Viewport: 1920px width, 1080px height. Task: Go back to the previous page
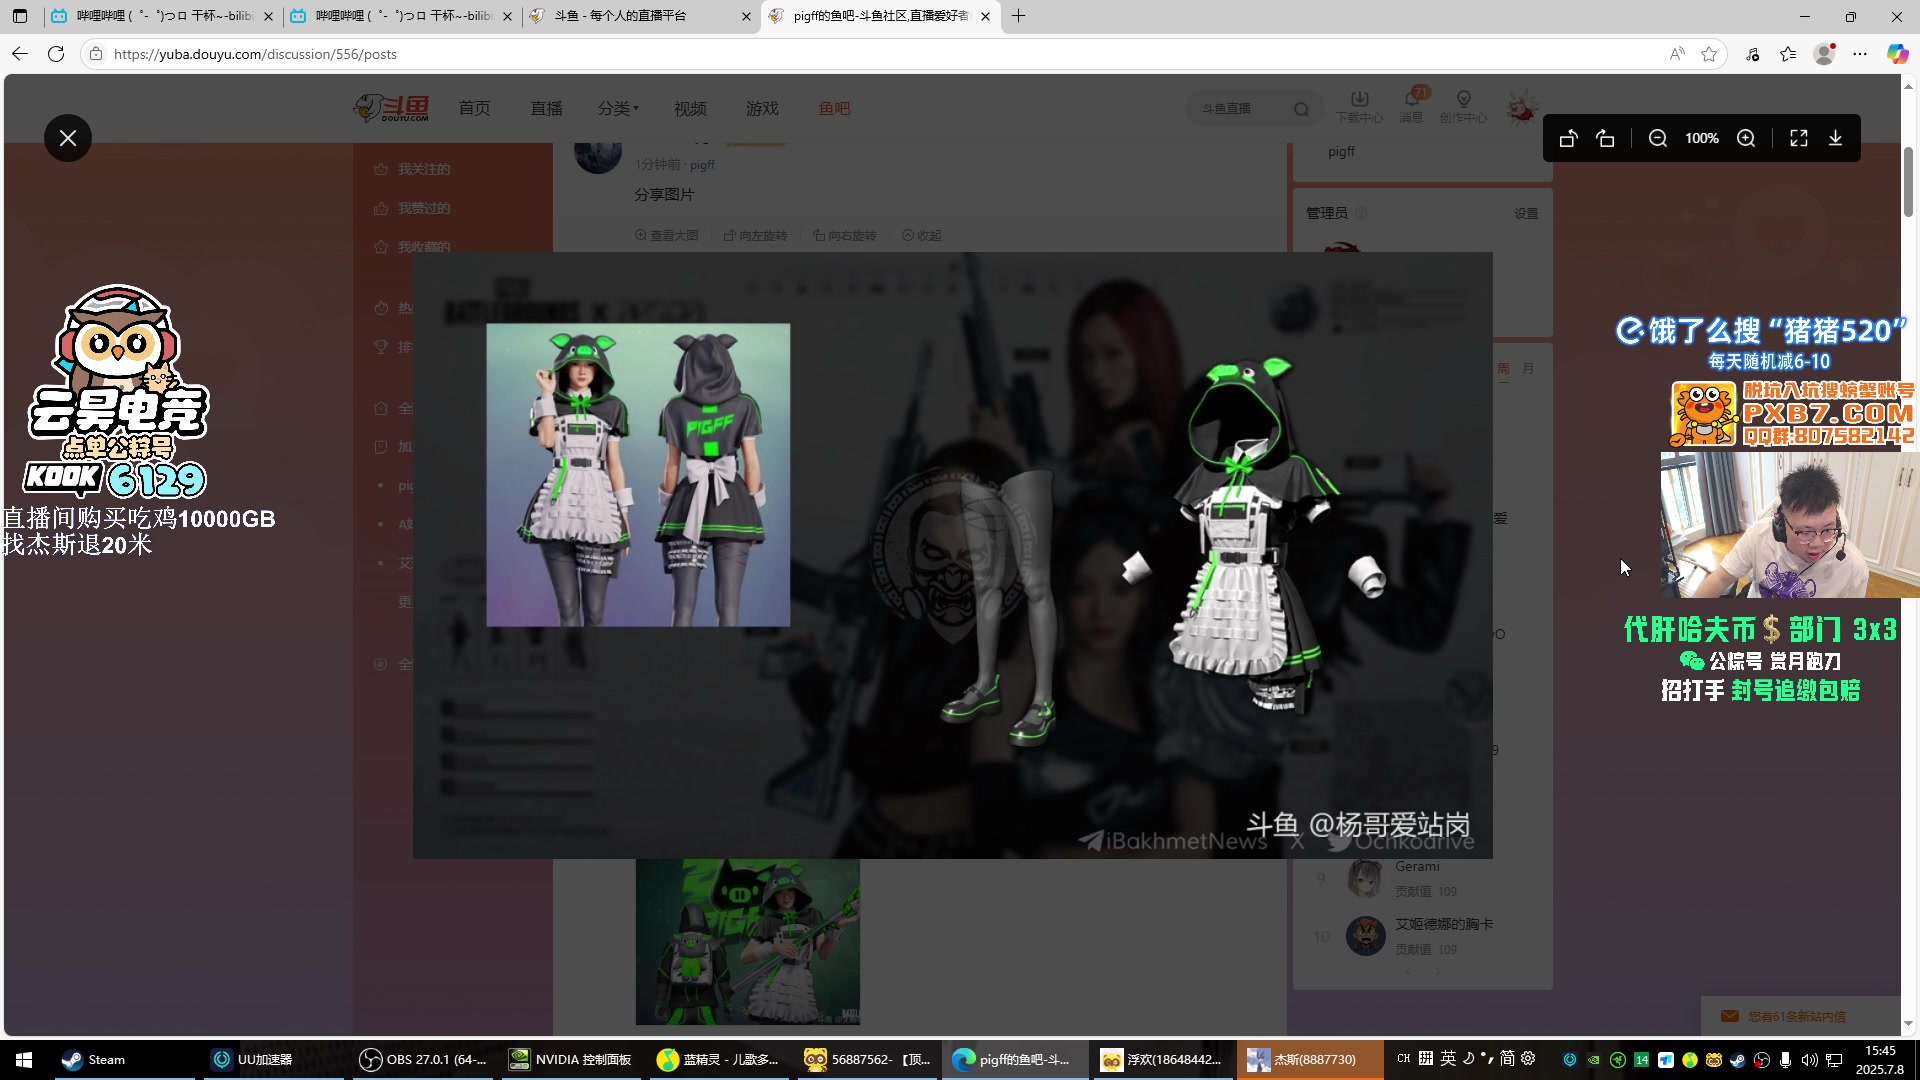pyautogui.click(x=20, y=54)
